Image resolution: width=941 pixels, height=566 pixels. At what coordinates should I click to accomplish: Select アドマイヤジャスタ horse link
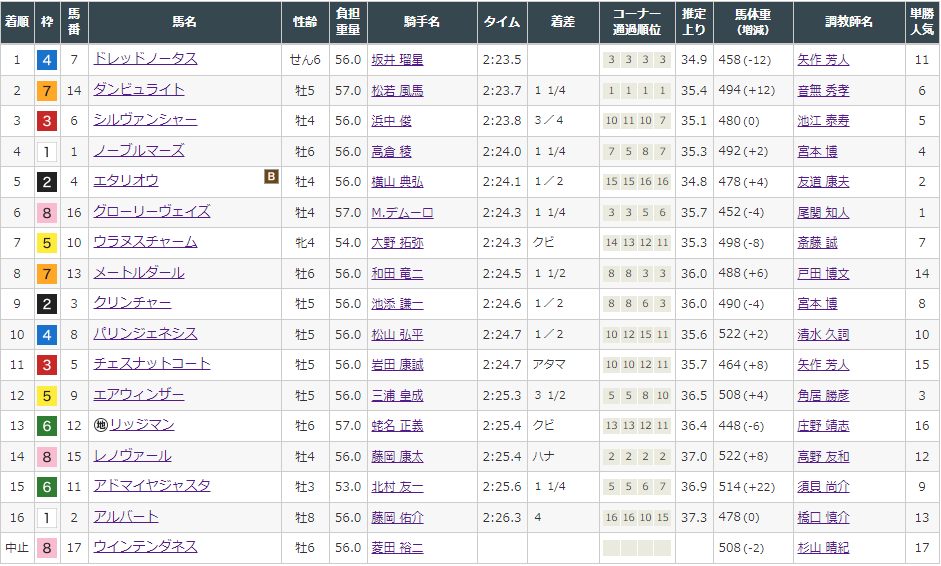pos(152,486)
